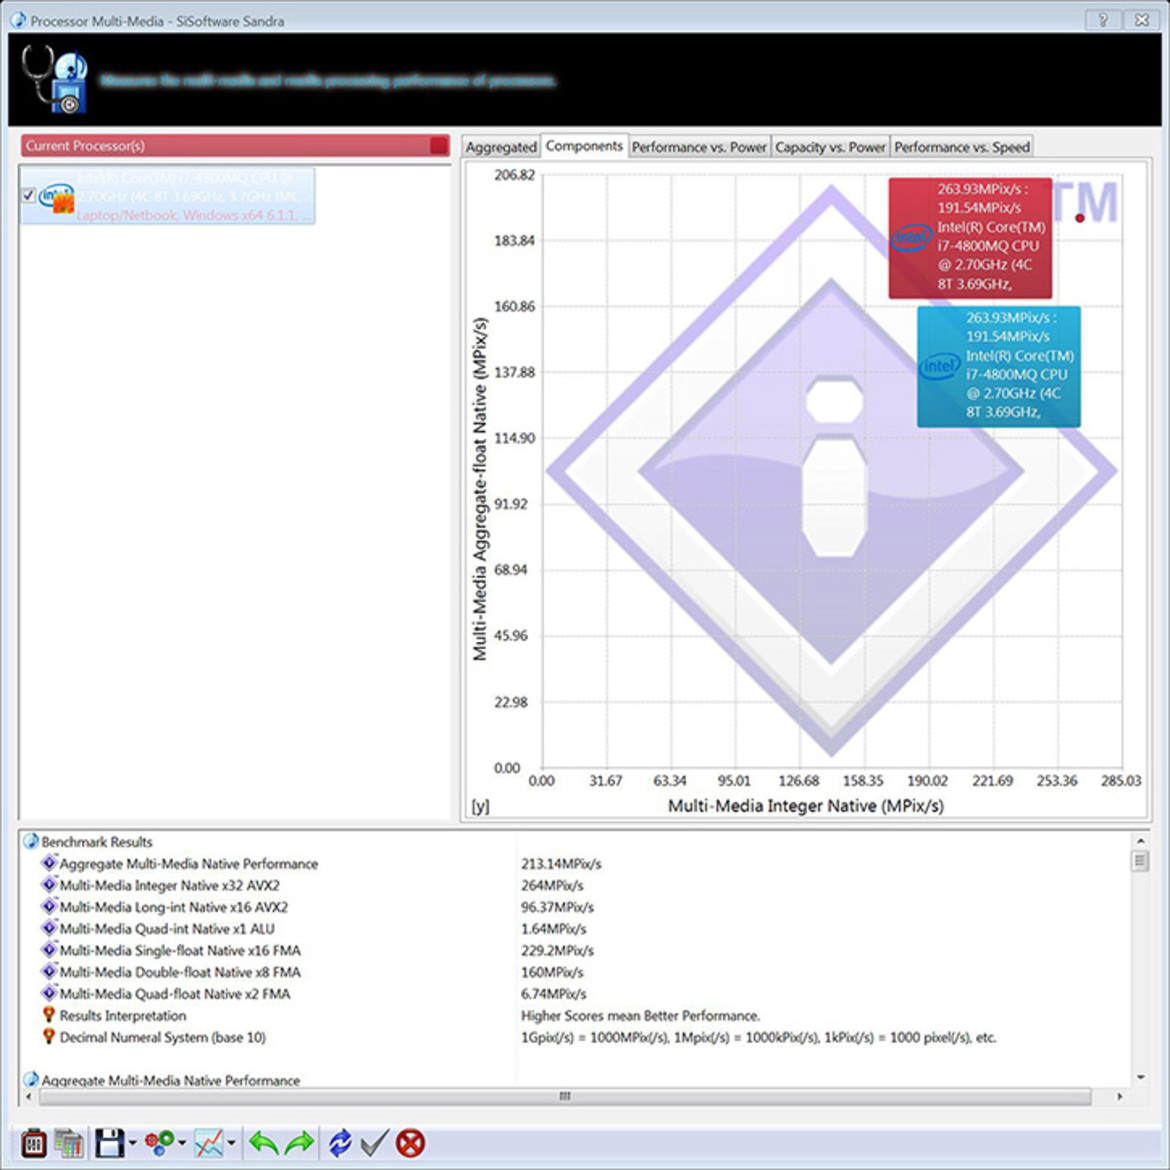The image size is (1170, 1170).
Task: Click the lightbulb icon beside Decimal Numeral System
Action: point(49,1036)
